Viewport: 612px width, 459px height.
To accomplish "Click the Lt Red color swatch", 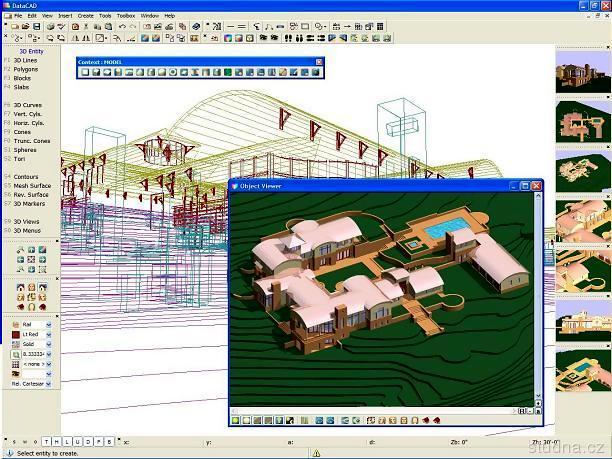I will tap(14, 335).
